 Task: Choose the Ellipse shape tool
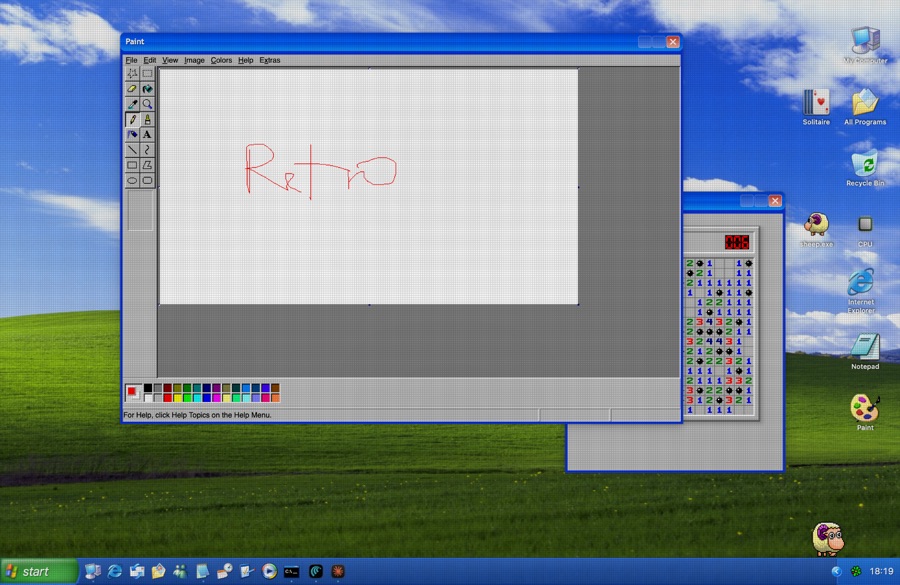(132, 180)
